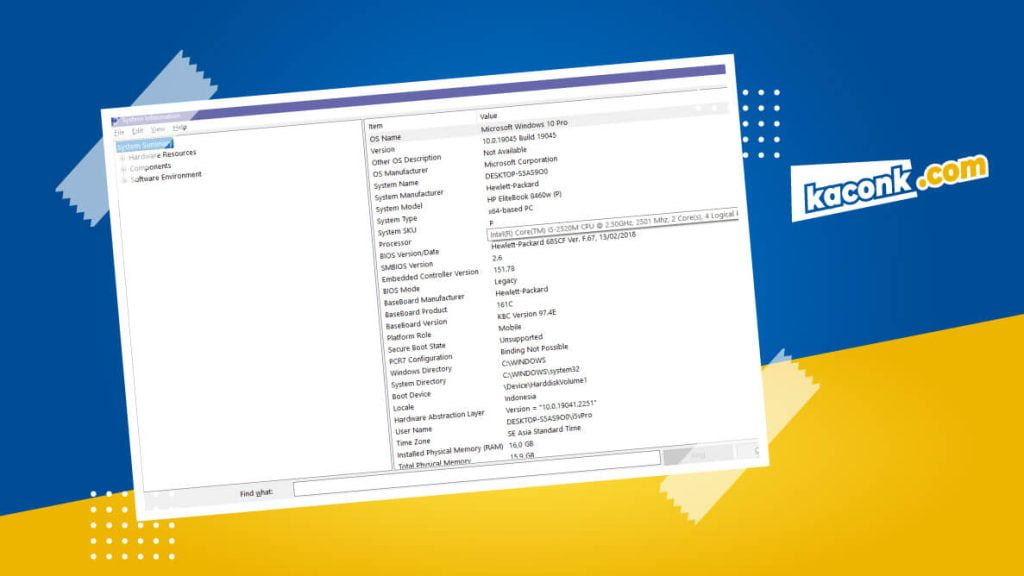This screenshot has width=1024, height=576.
Task: Select the System Directory item
Action: coord(419,383)
